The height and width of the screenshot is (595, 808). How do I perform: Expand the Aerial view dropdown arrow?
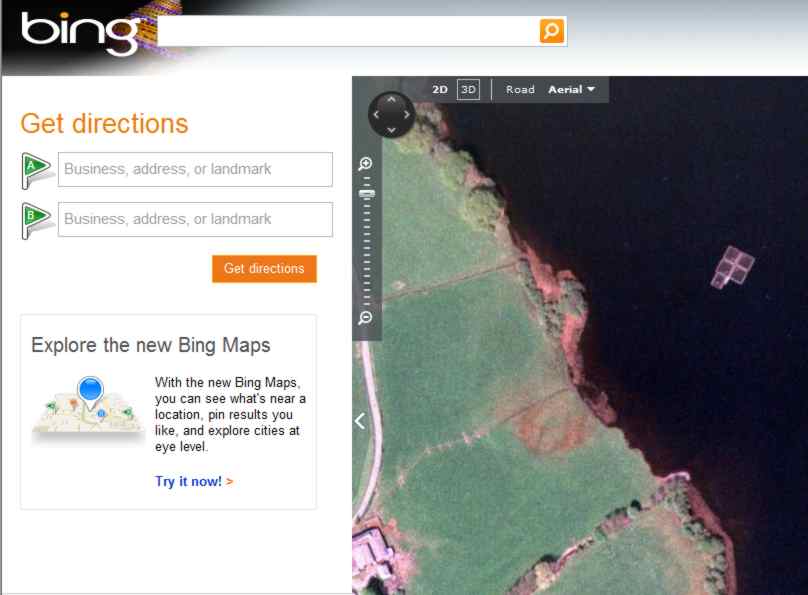click(591, 90)
